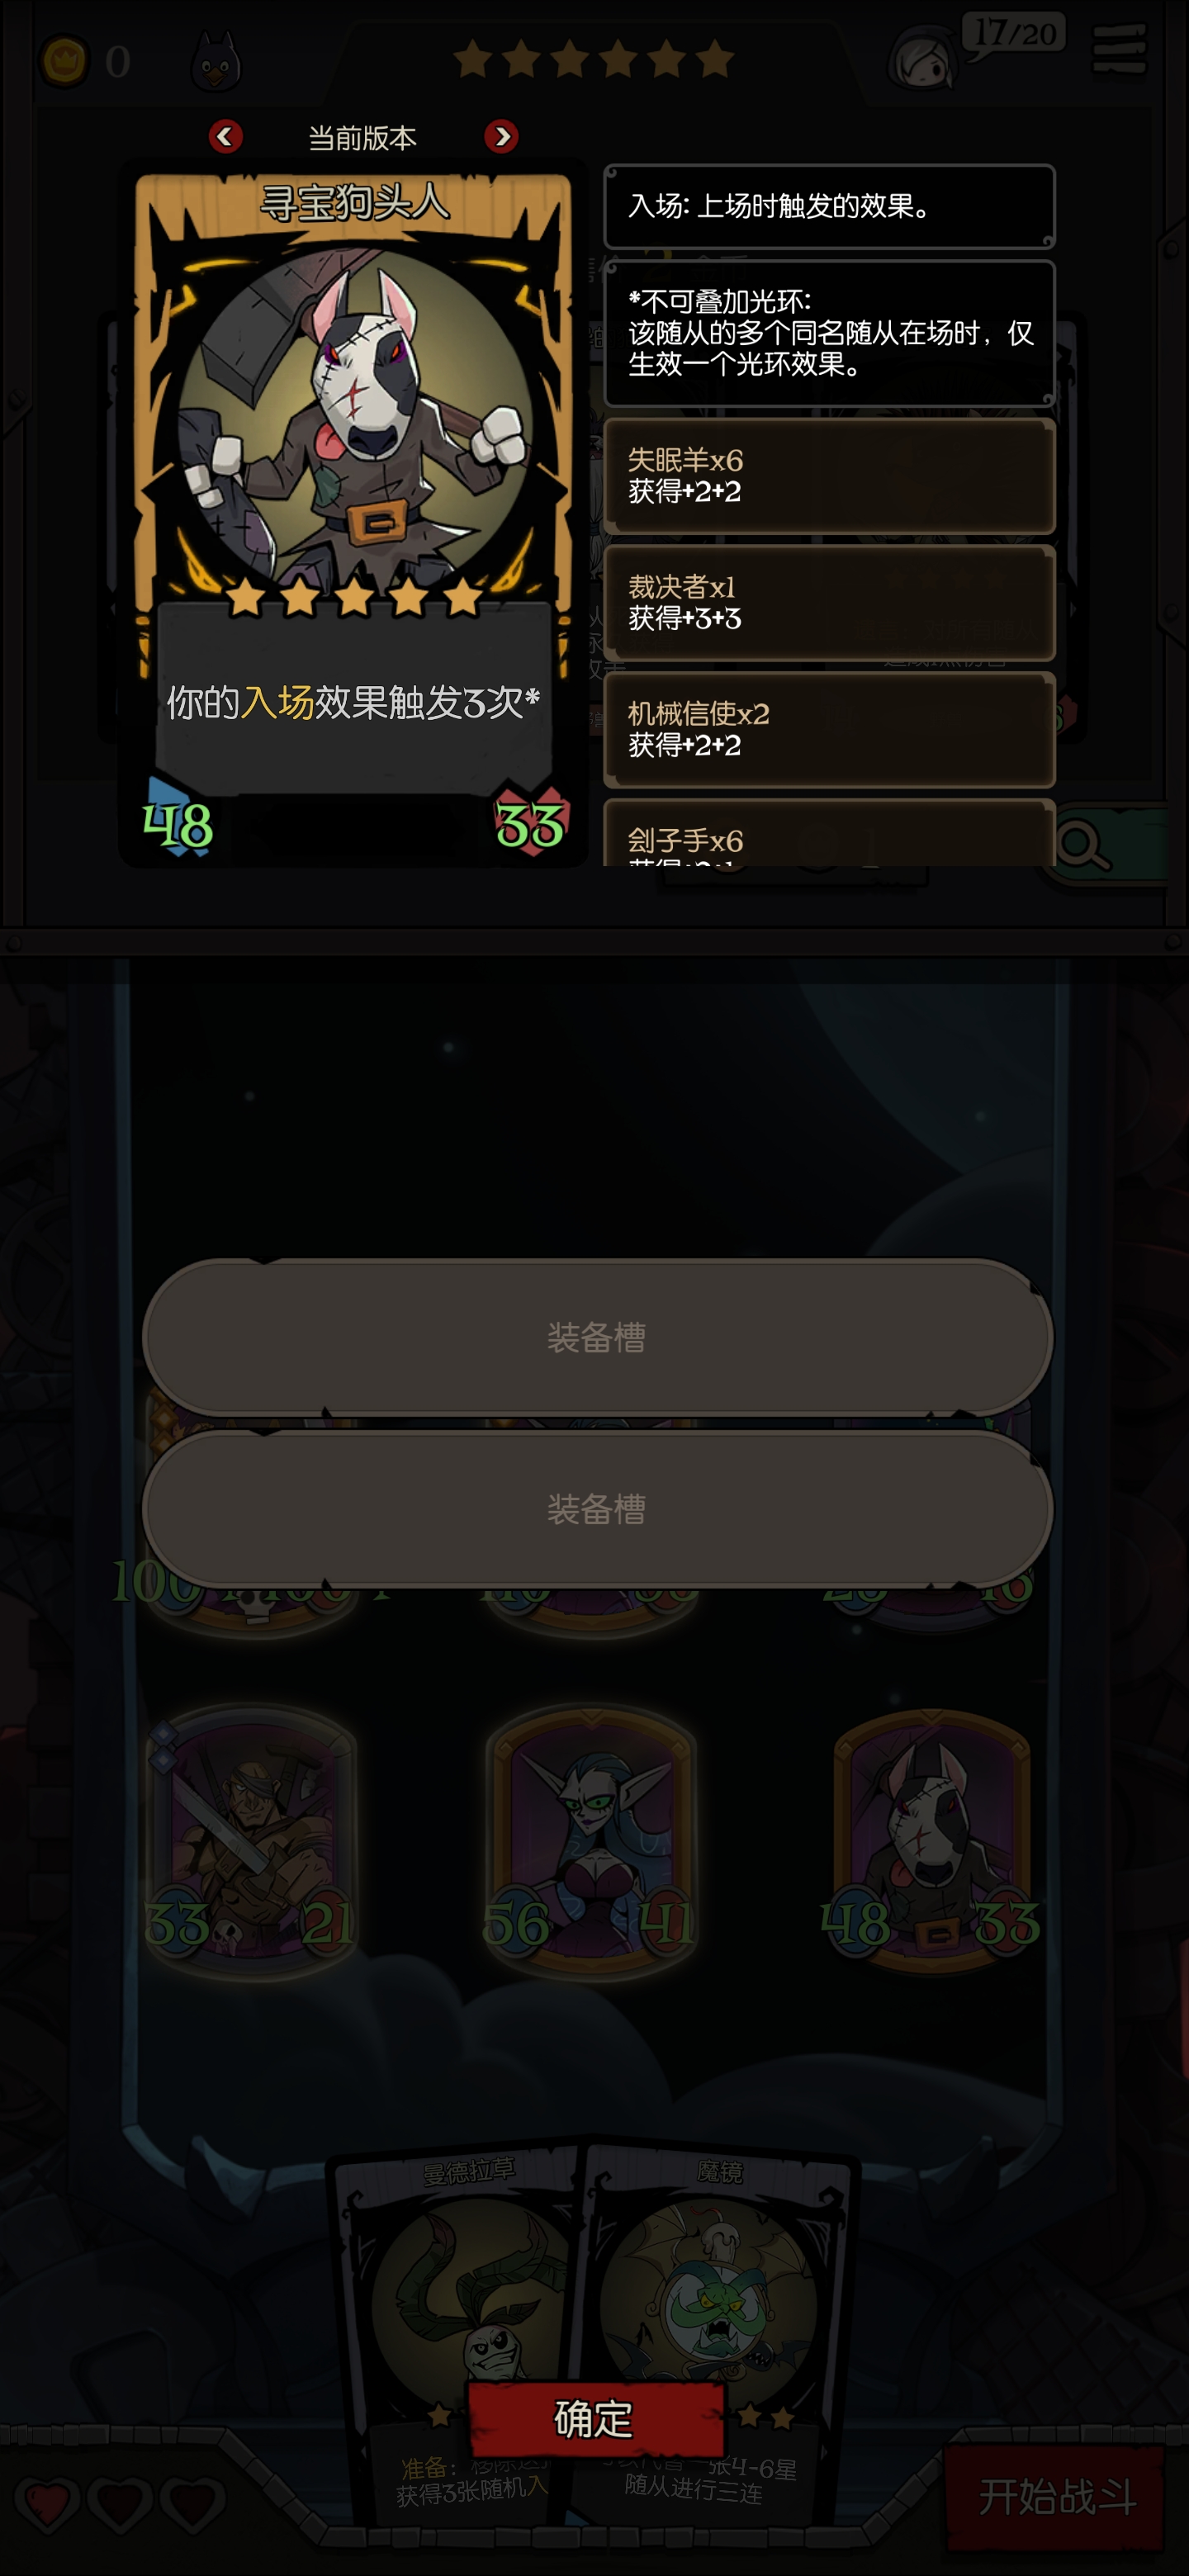Click the player portrait with 17/20

923,60
